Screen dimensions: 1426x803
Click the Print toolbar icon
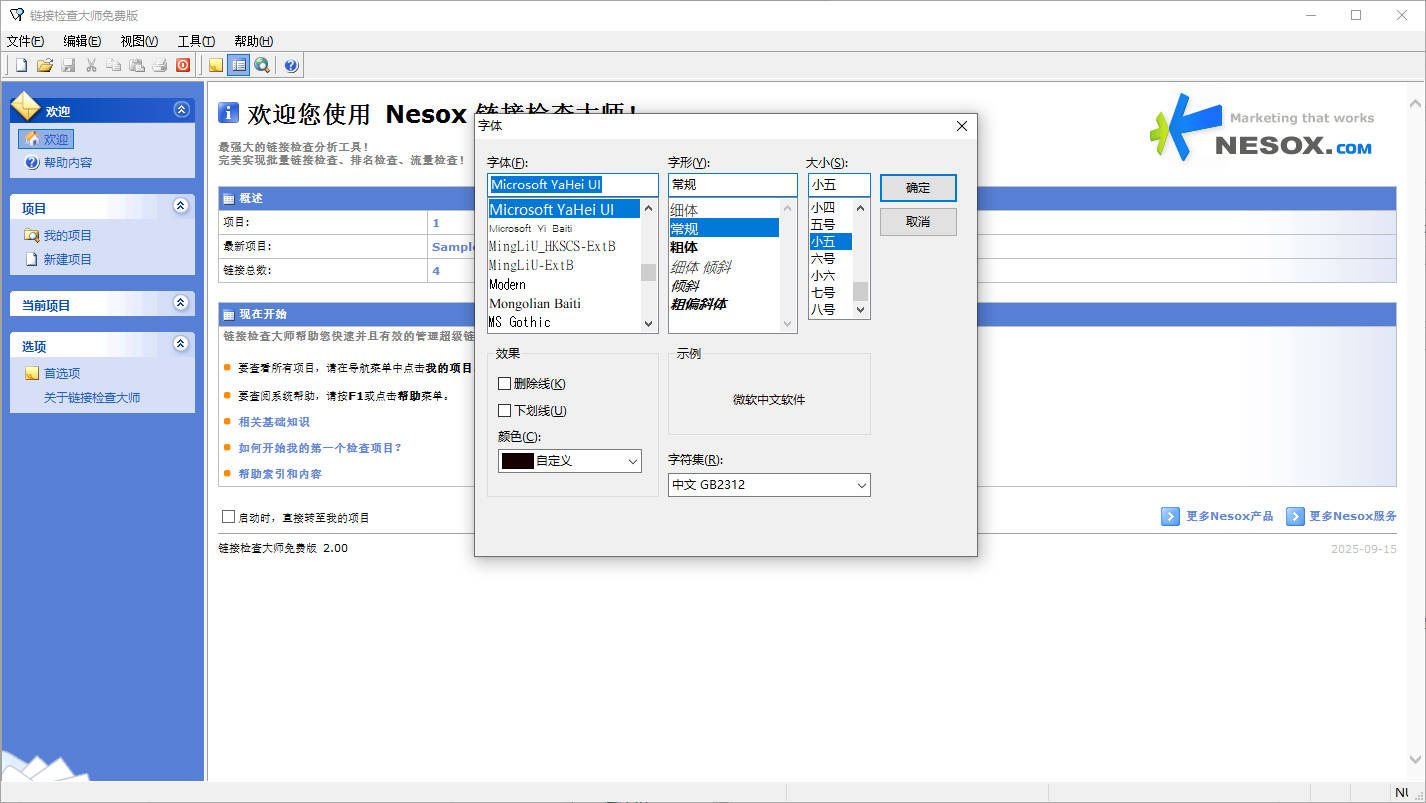[160, 65]
